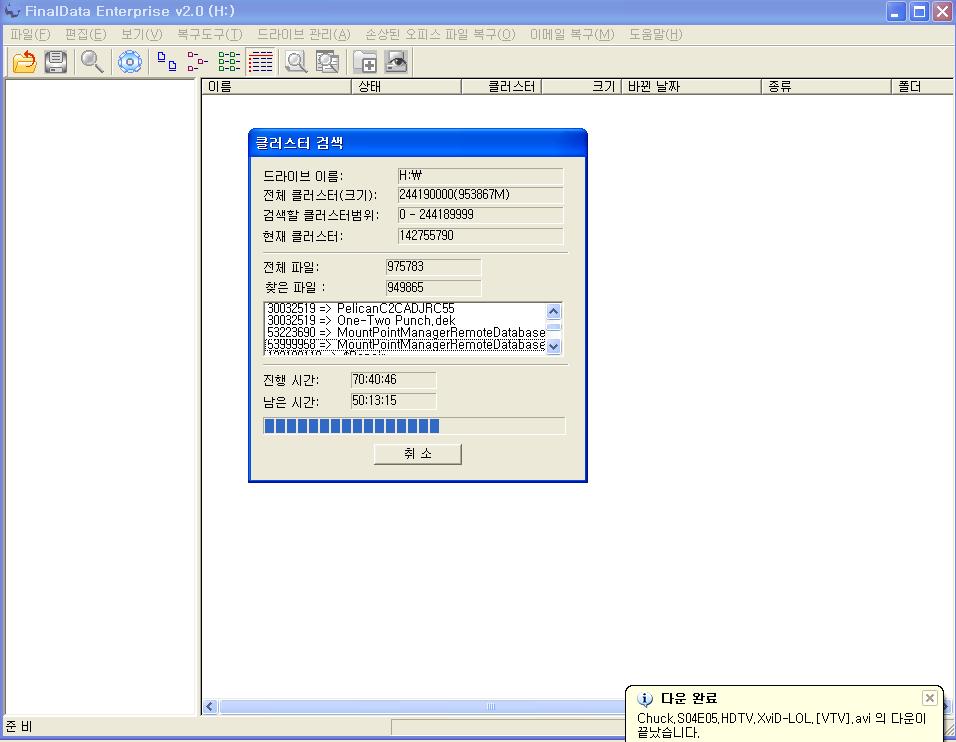Open the 보기(V) menu

(141, 35)
